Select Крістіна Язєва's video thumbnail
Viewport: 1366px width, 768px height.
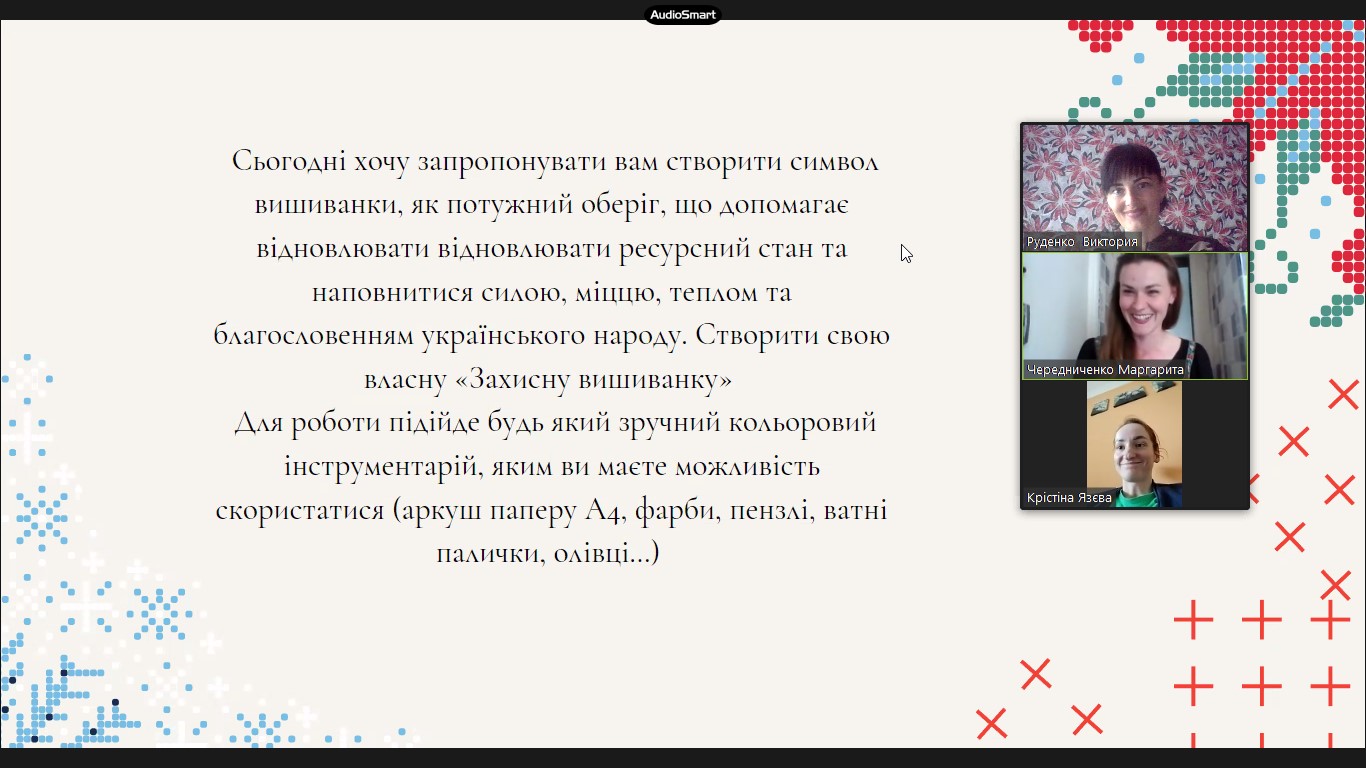(x=1135, y=444)
